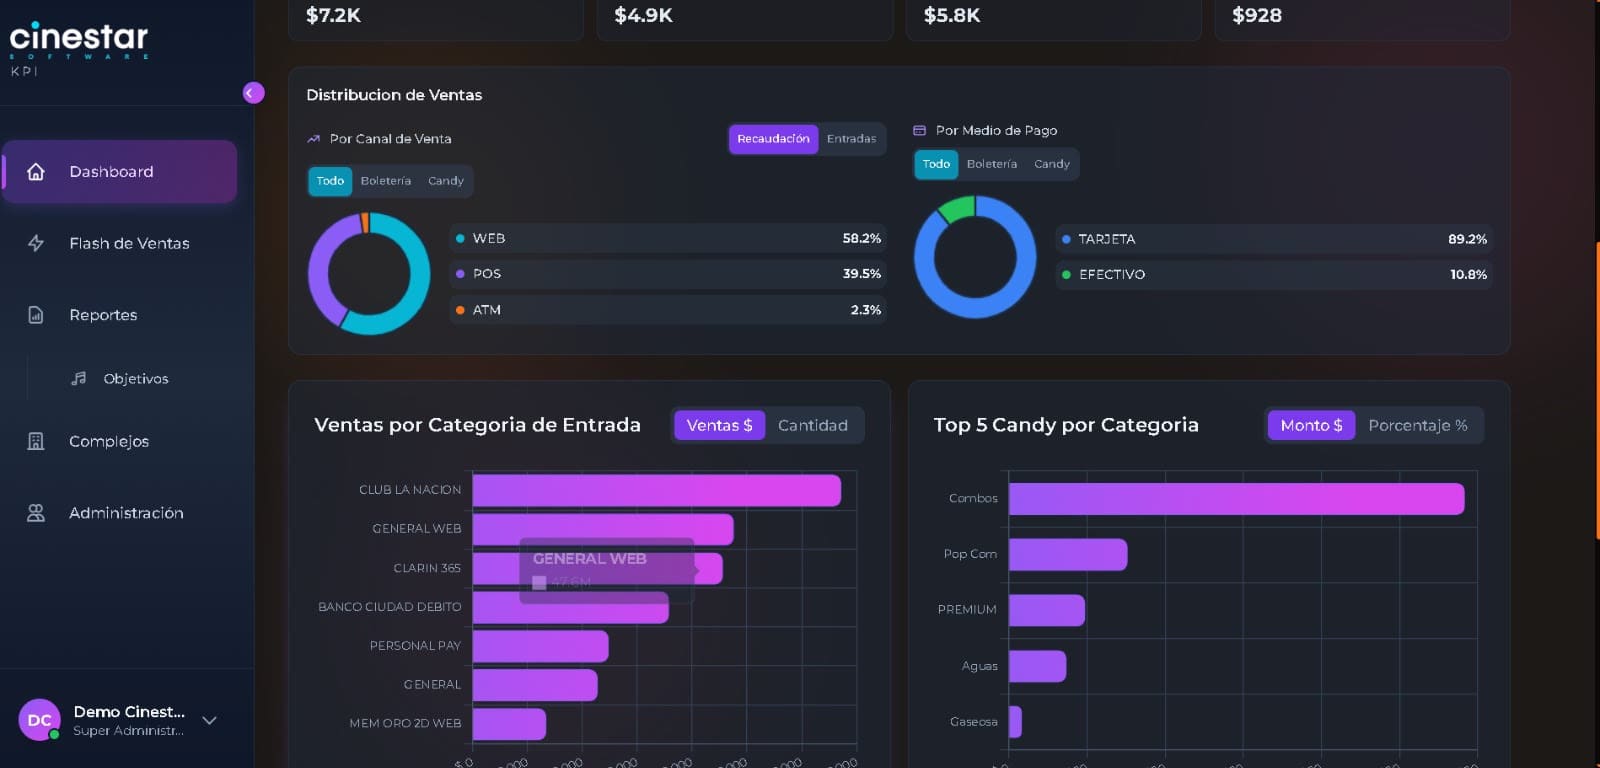Toggle Cantidad view
Image resolution: width=1600 pixels, height=768 pixels.
pyautogui.click(x=813, y=425)
